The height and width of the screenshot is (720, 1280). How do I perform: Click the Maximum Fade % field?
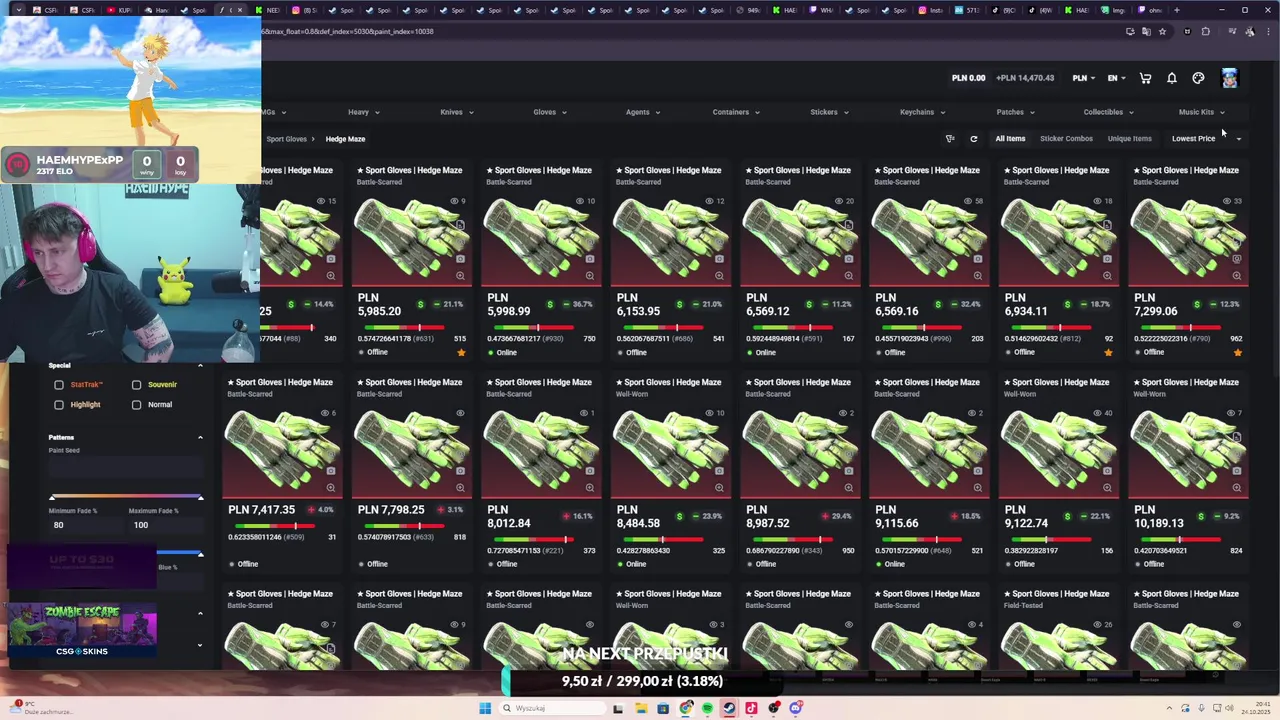166,525
